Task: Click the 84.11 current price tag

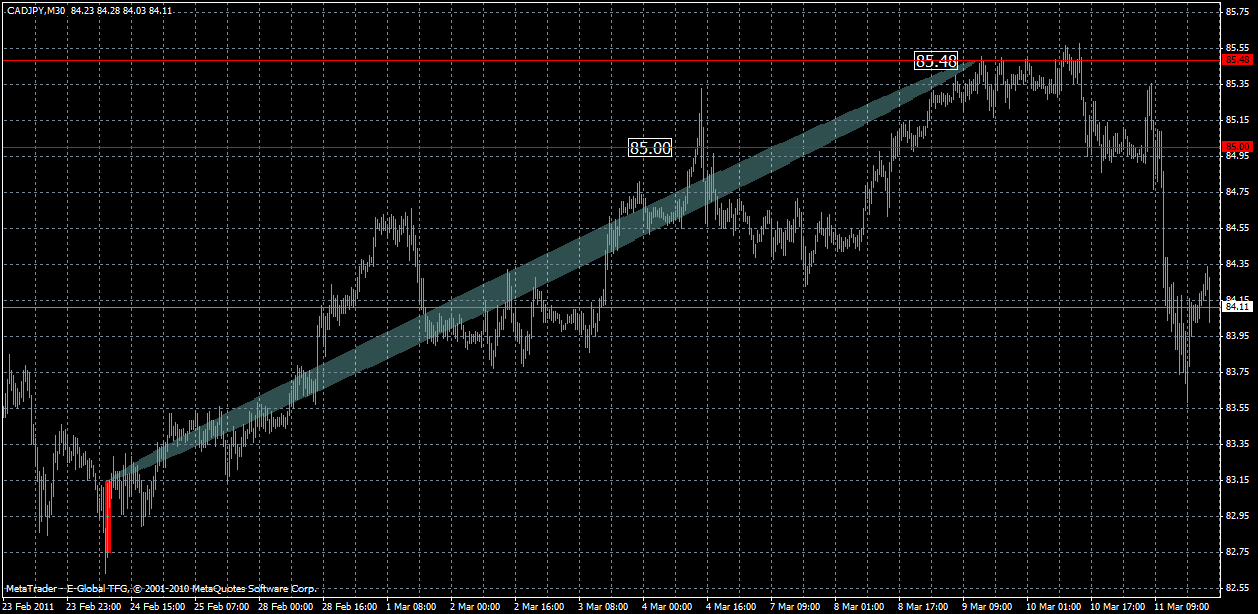Action: [x=1238, y=308]
